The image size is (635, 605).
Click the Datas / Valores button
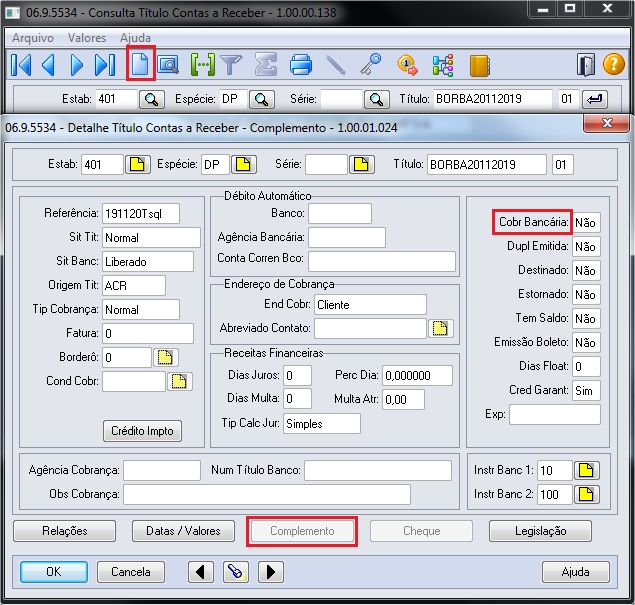tap(183, 531)
